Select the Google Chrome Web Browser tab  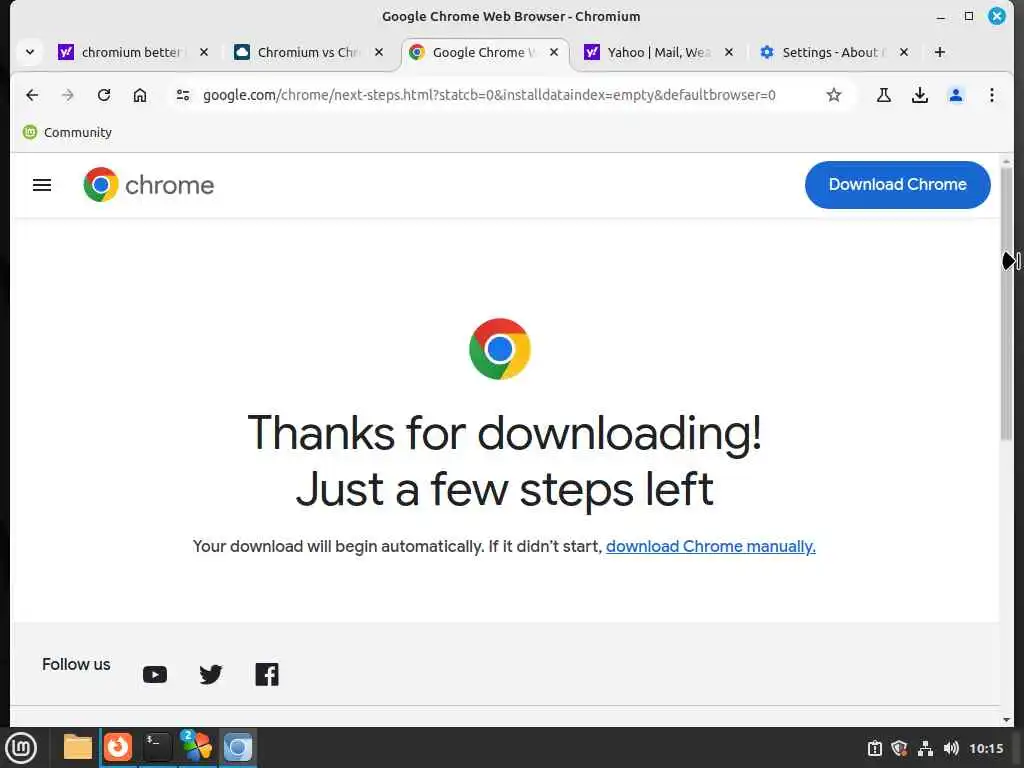pyautogui.click(x=483, y=52)
